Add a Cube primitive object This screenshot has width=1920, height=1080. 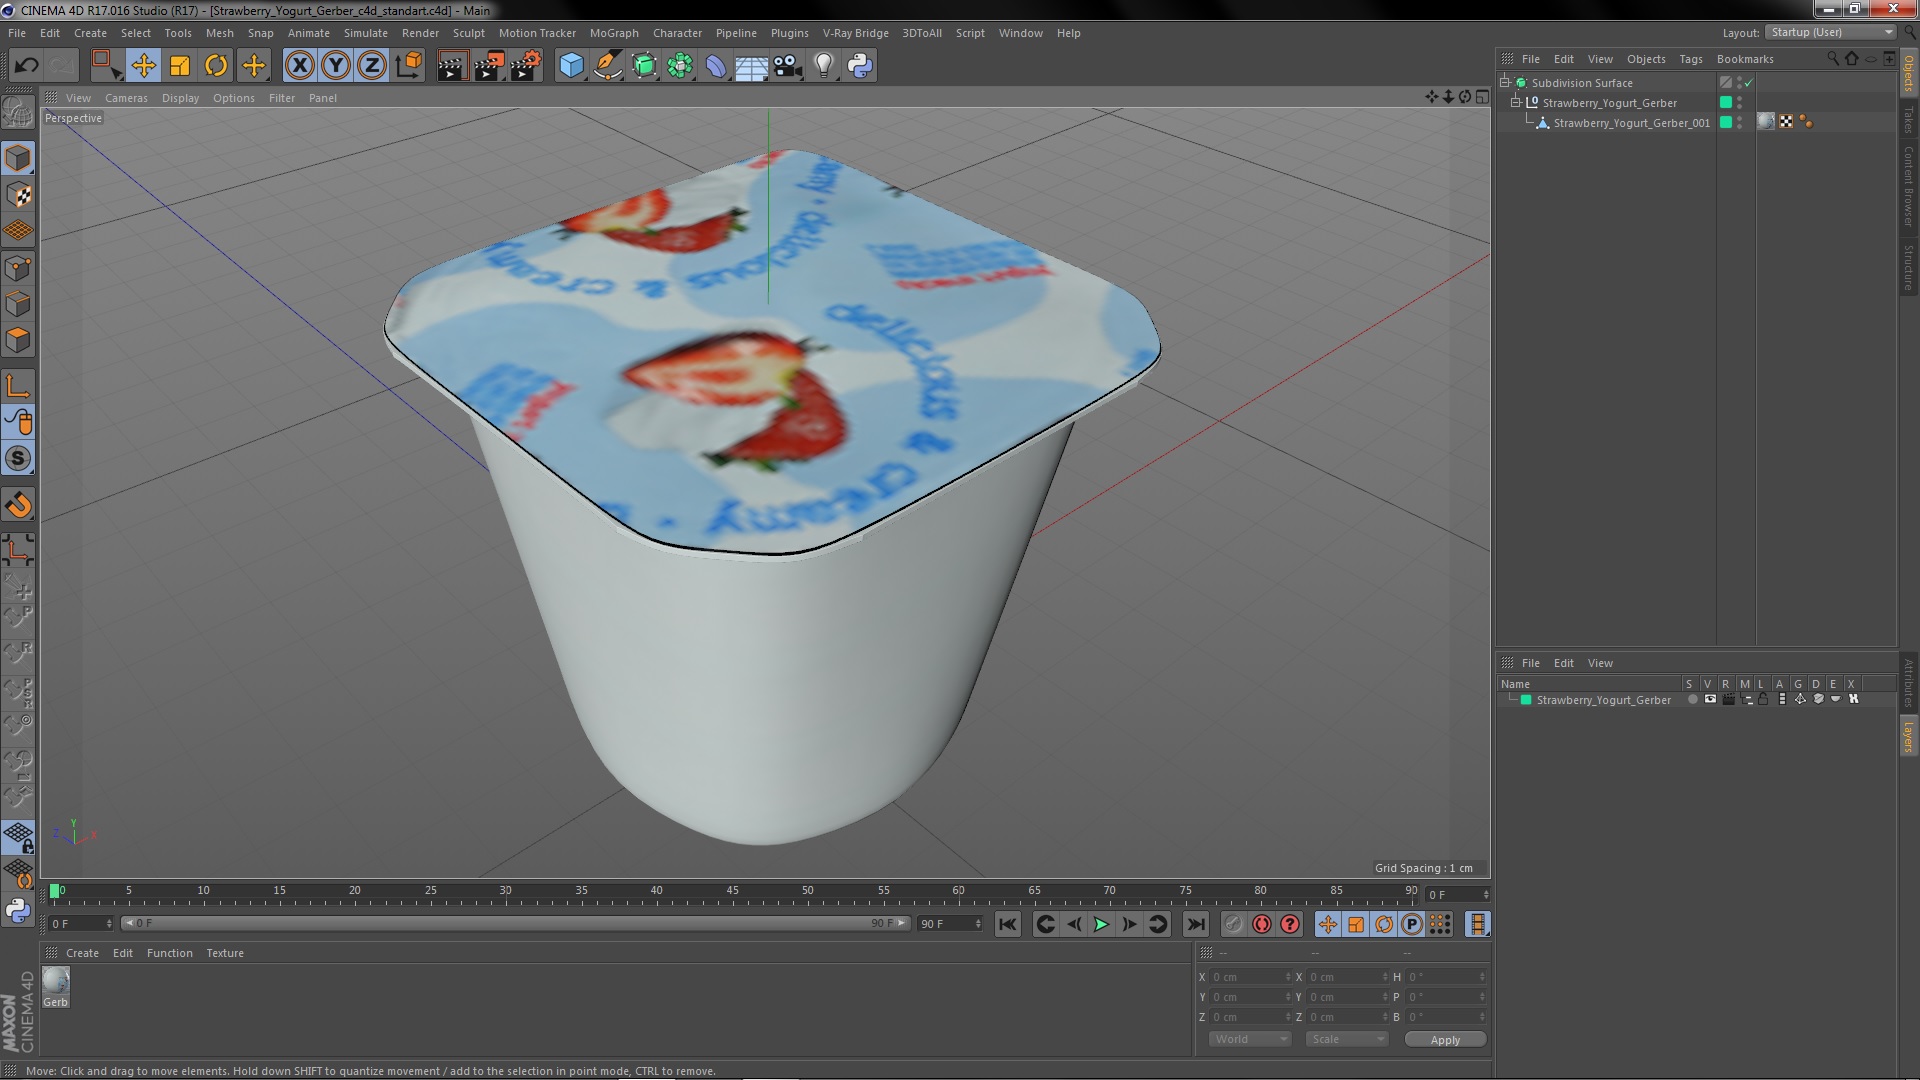pyautogui.click(x=571, y=66)
